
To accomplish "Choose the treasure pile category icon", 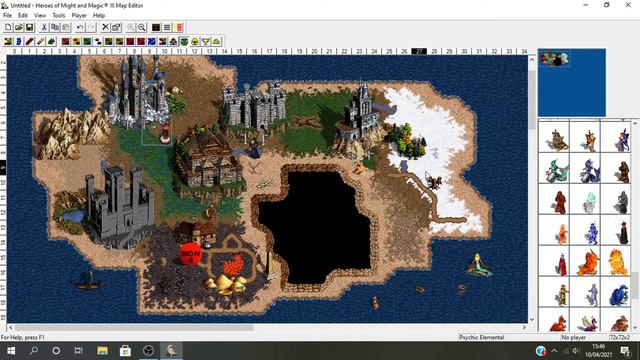I will click(217, 41).
